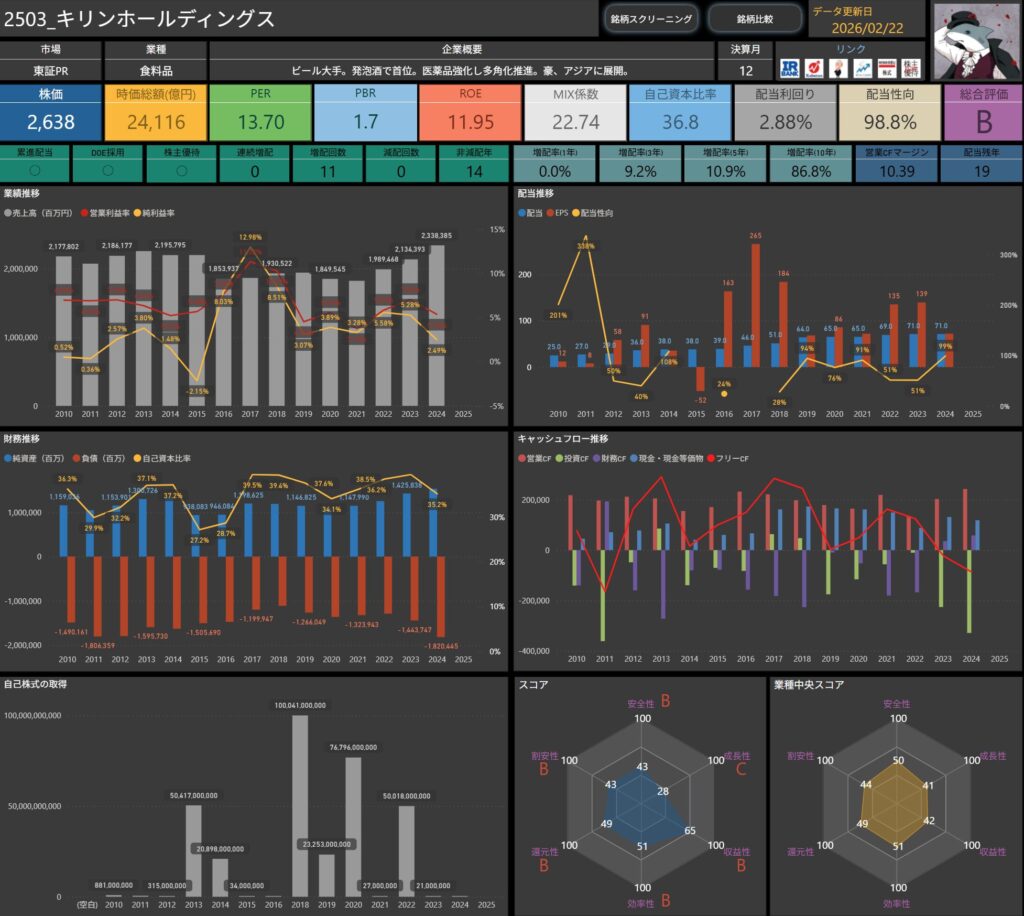Image resolution: width=1024 pixels, height=916 pixels.
Task: Open the IR BANK link icon
Action: tap(791, 68)
